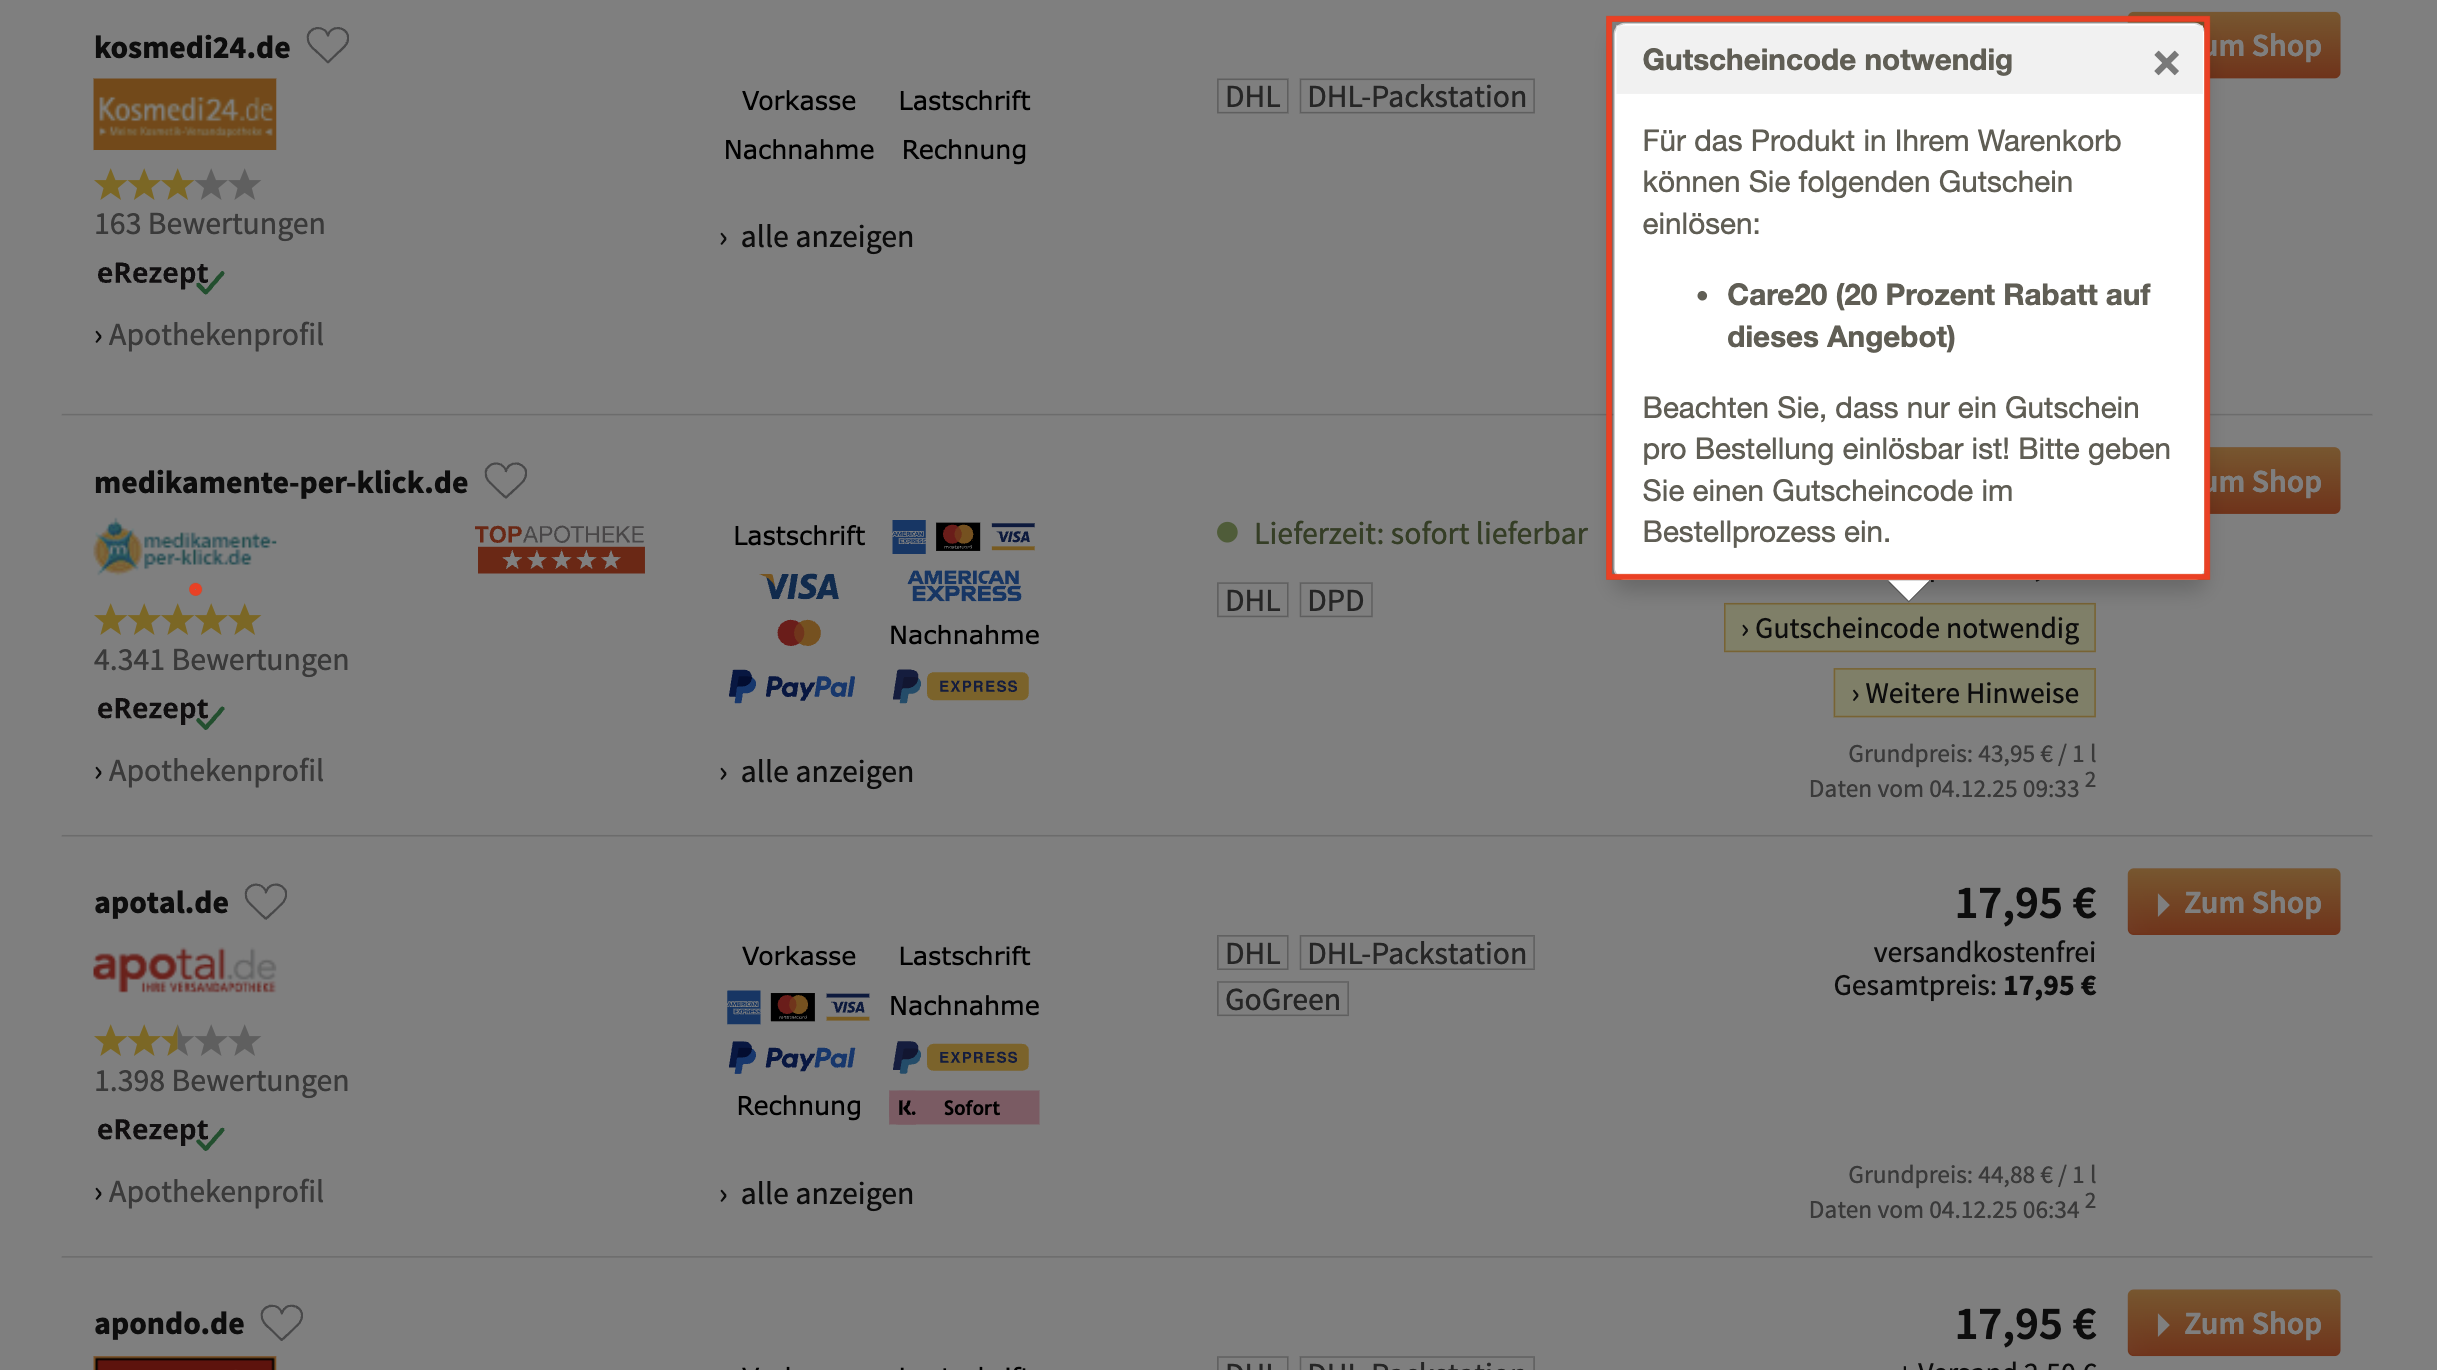Image resolution: width=2437 pixels, height=1370 pixels.
Task: Click PayPal logo in medikamente-per-klick row
Action: 792,686
